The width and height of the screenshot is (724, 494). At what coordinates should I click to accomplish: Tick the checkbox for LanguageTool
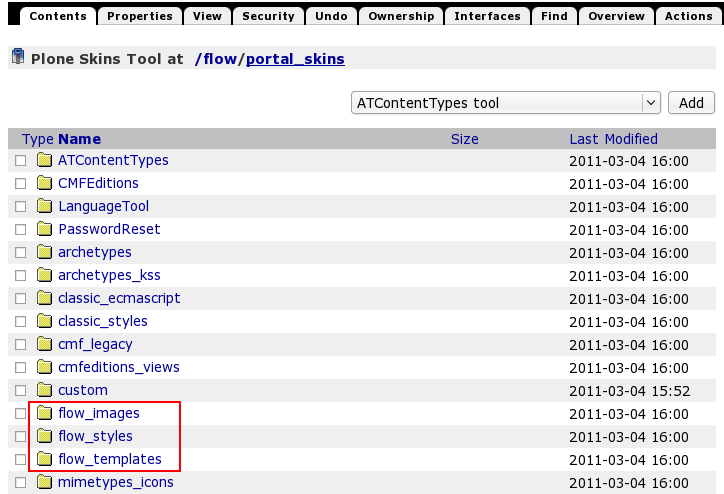pos(20,207)
